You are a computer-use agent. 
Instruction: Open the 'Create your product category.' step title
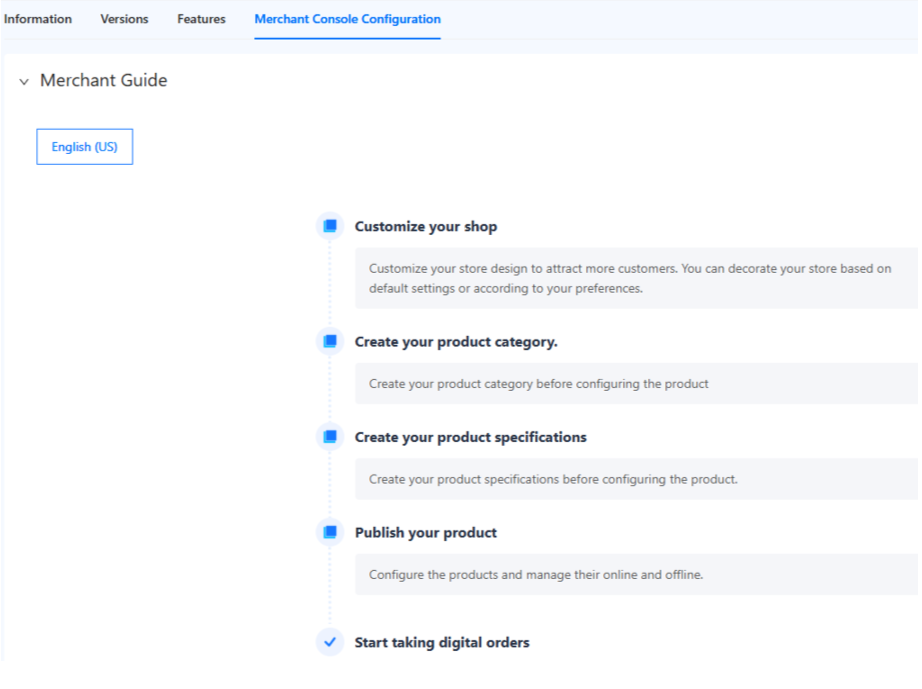click(x=456, y=342)
